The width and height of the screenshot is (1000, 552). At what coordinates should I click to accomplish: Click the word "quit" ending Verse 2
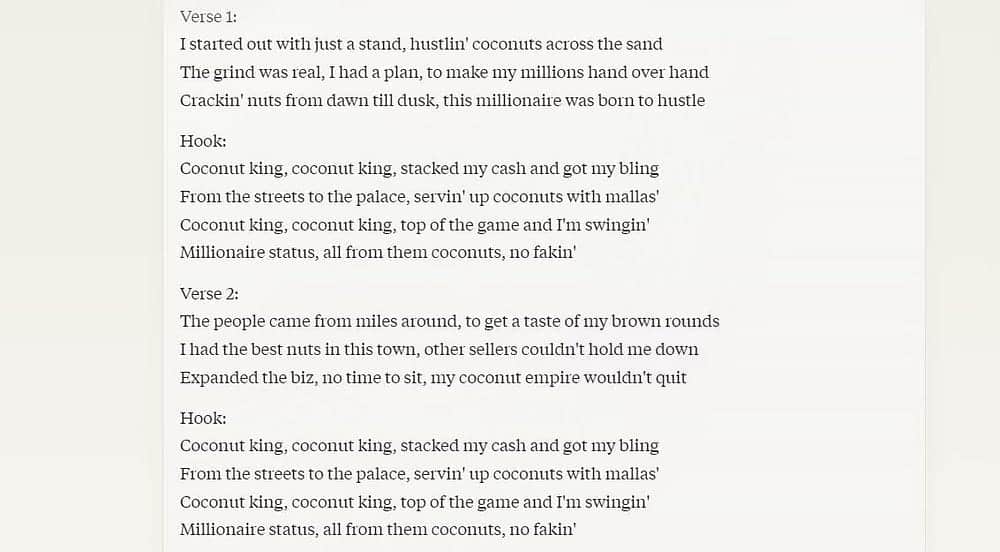[671, 377]
